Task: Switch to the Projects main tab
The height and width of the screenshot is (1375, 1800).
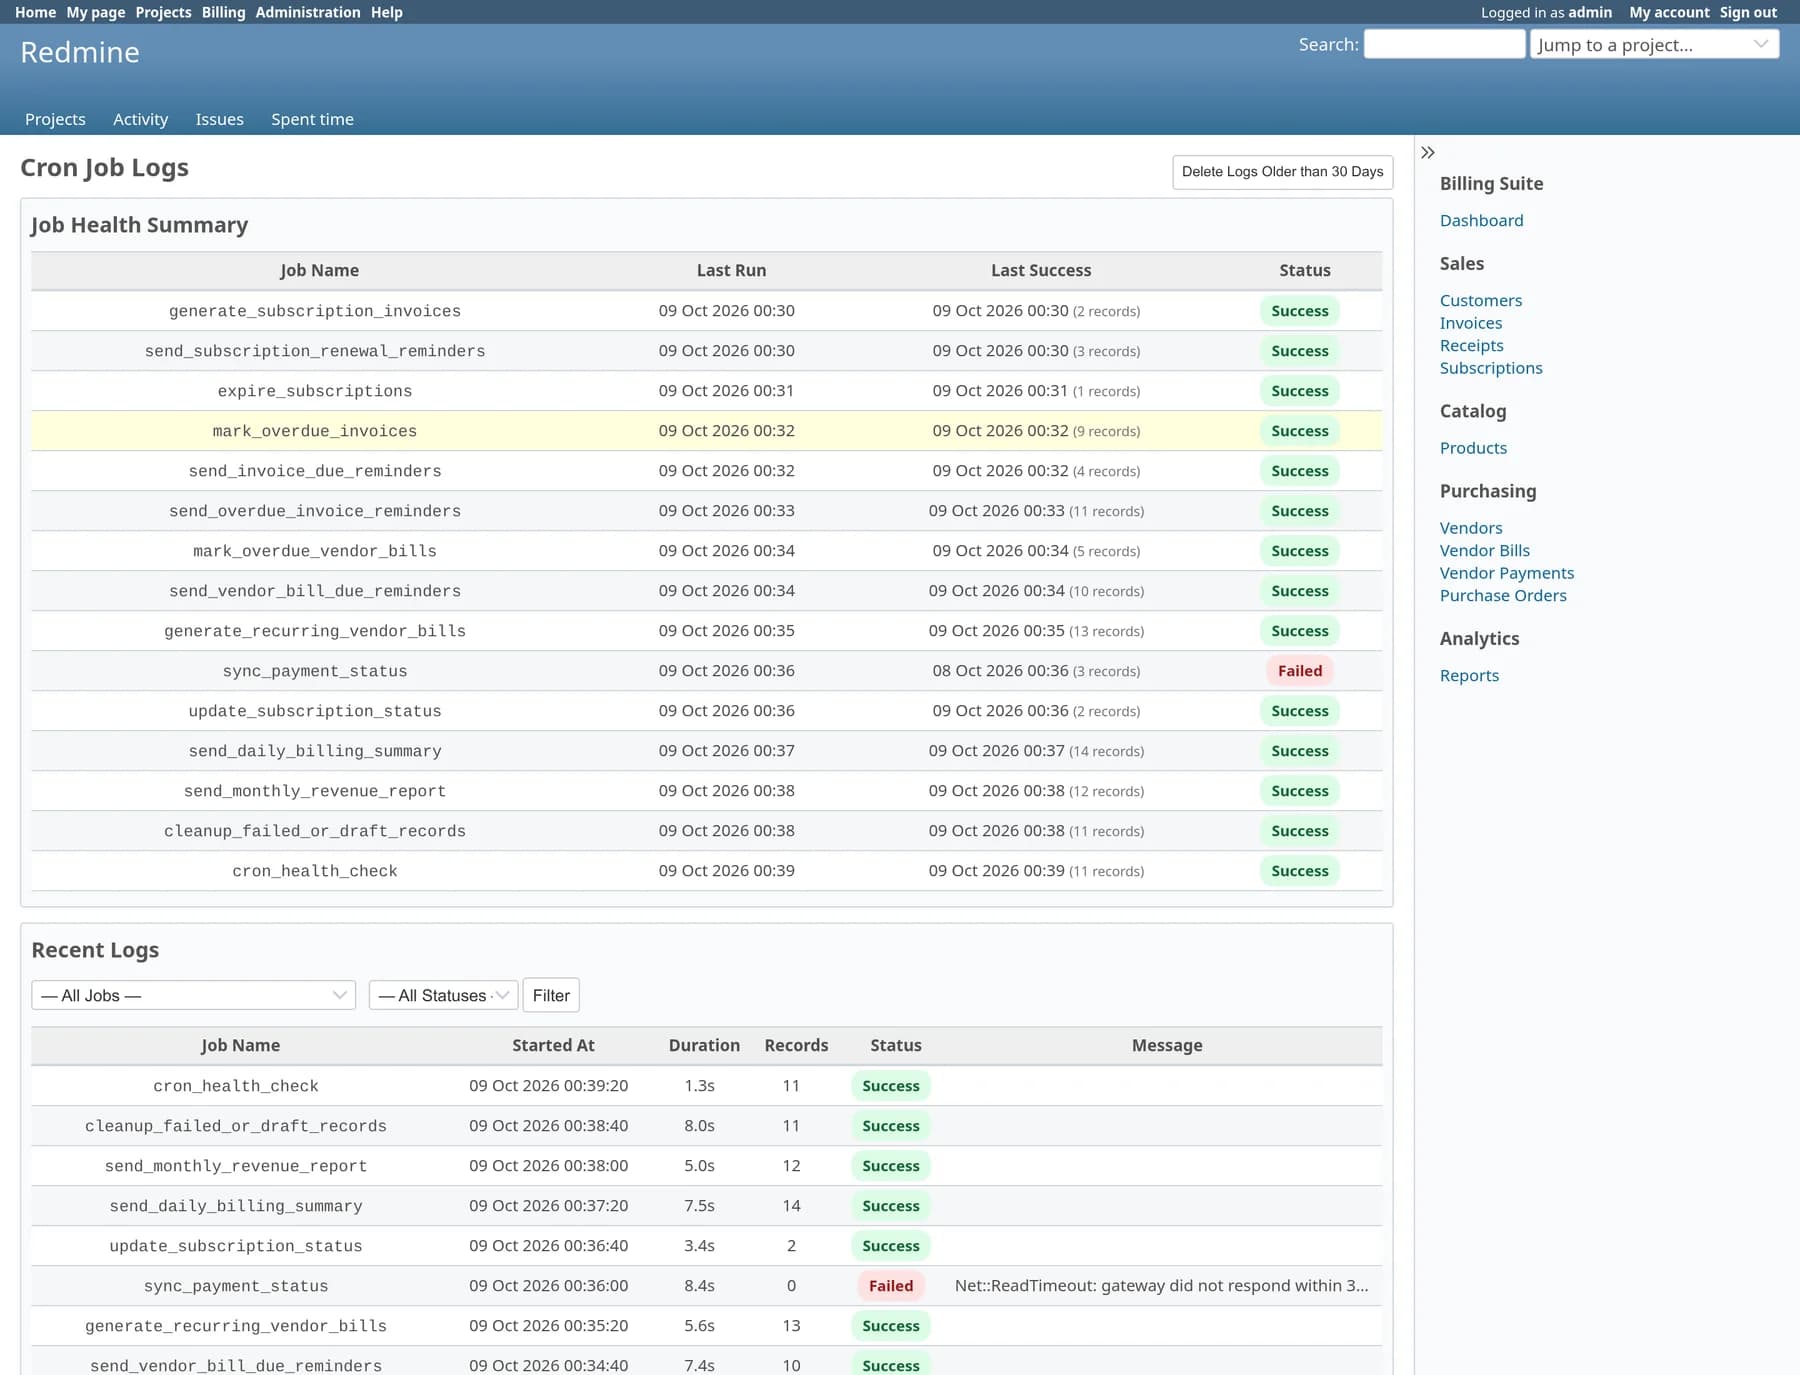Action: (x=55, y=119)
